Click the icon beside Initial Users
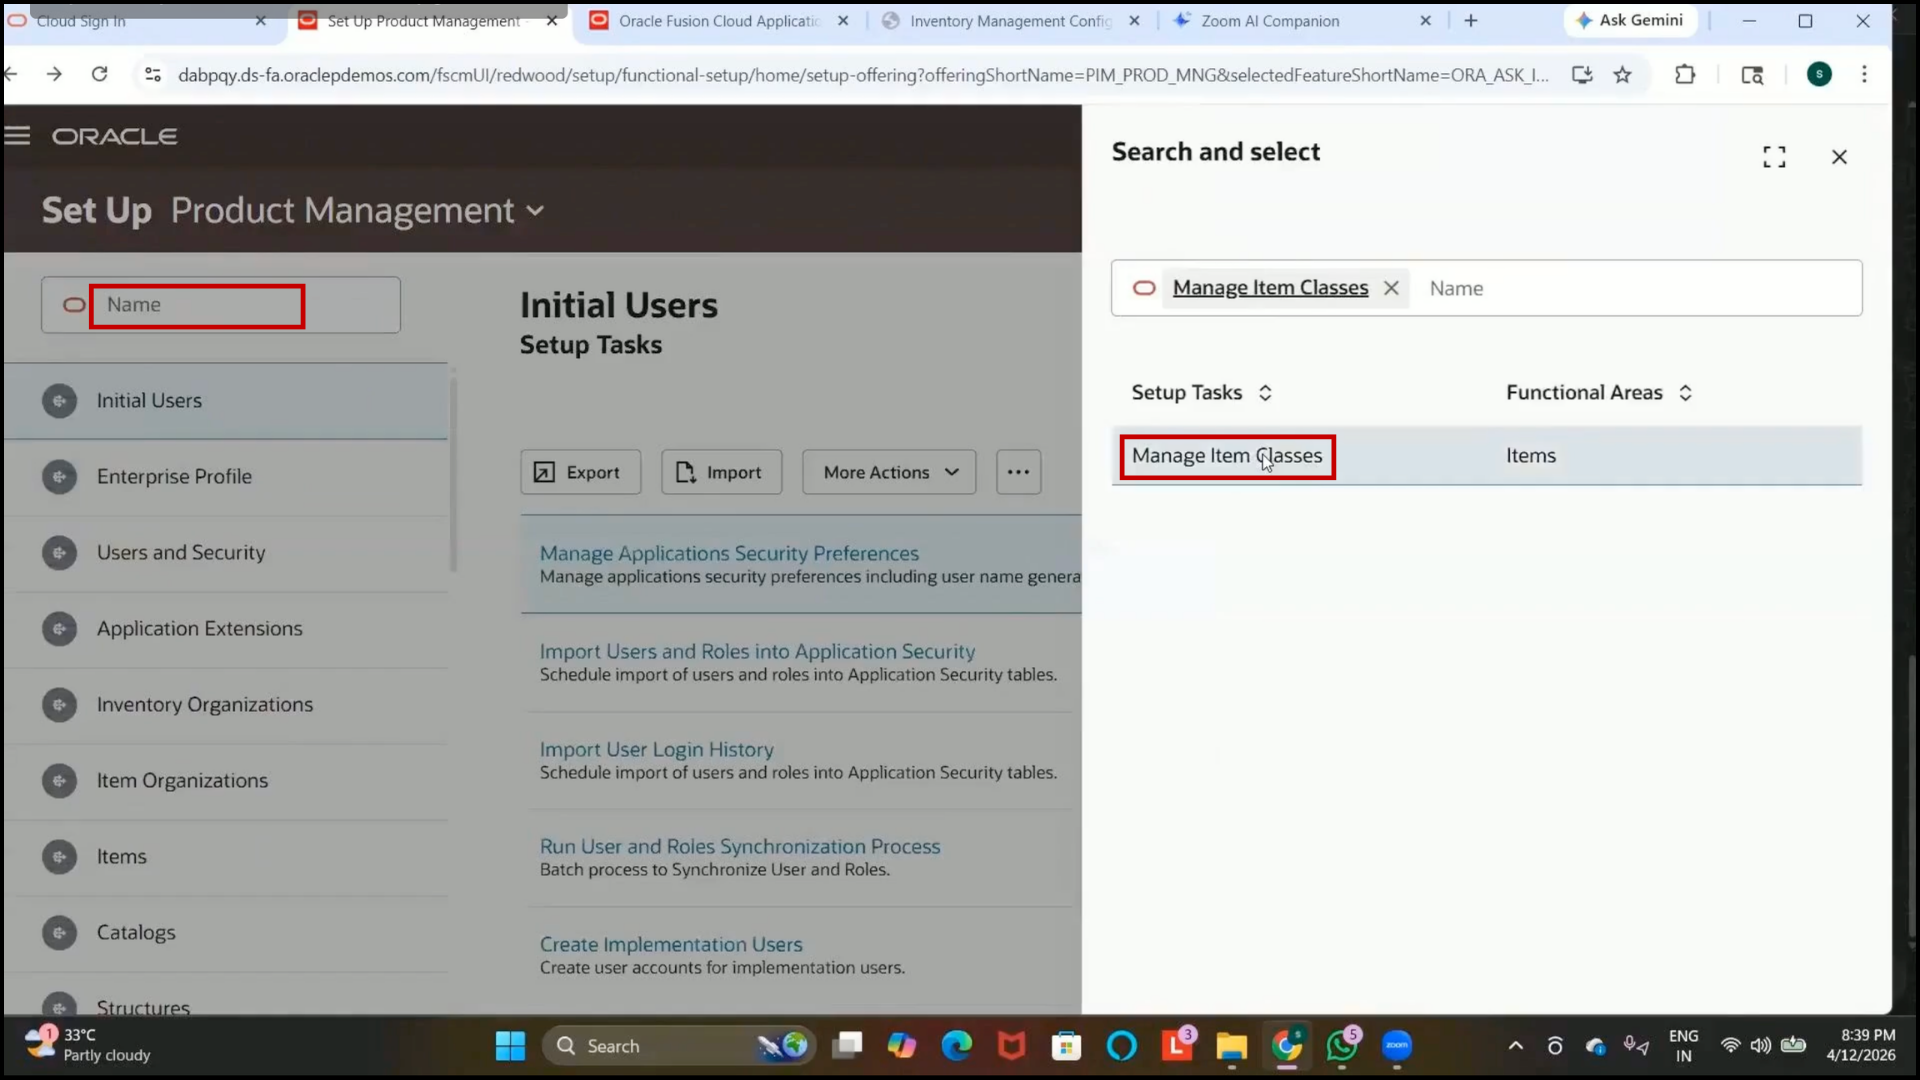Screen dimensions: 1920x1080 pyautogui.click(x=60, y=401)
